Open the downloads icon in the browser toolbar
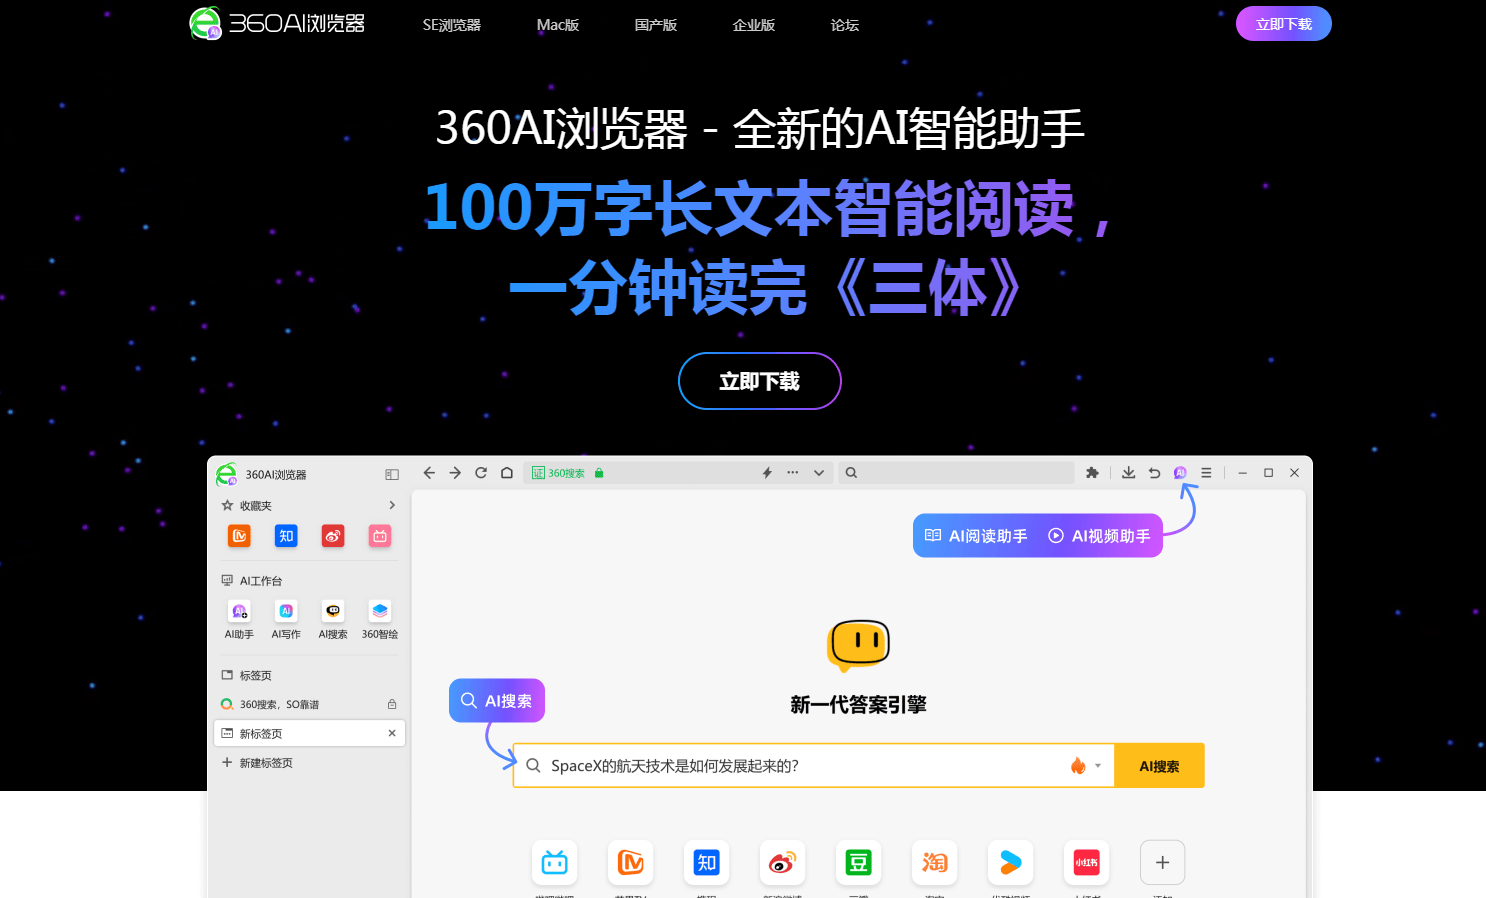1486x898 pixels. [x=1128, y=472]
